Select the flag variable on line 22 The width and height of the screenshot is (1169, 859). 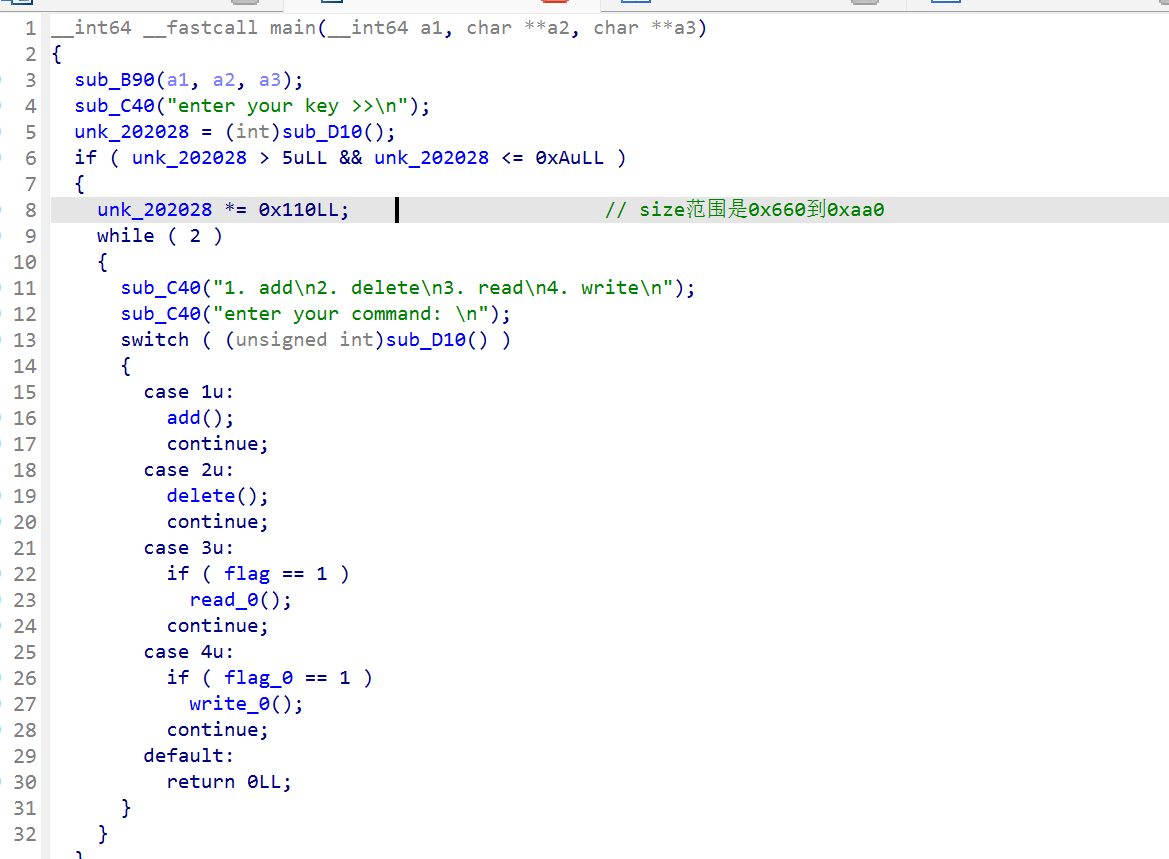pyautogui.click(x=246, y=573)
